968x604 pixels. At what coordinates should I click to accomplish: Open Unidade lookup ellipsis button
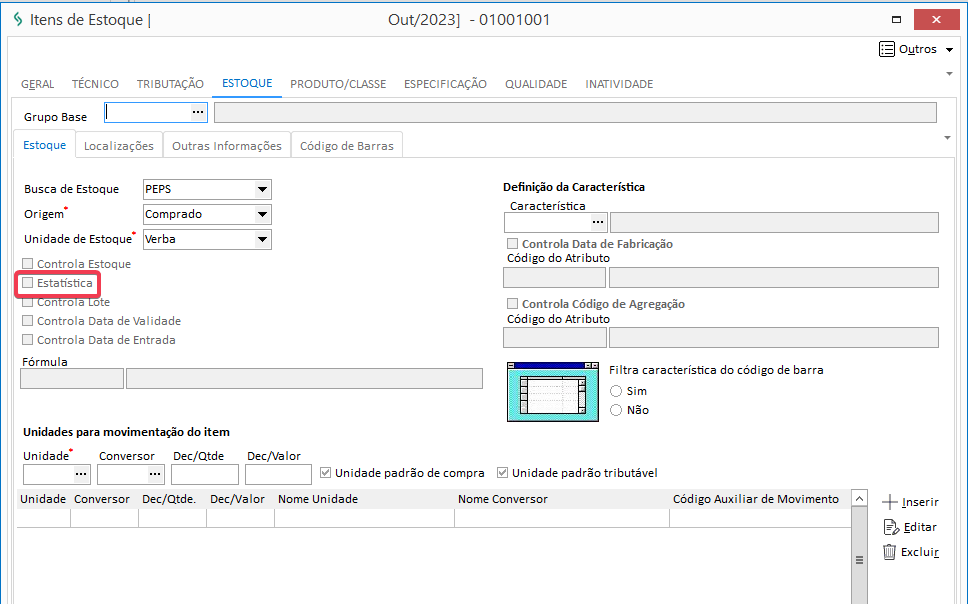pos(81,474)
